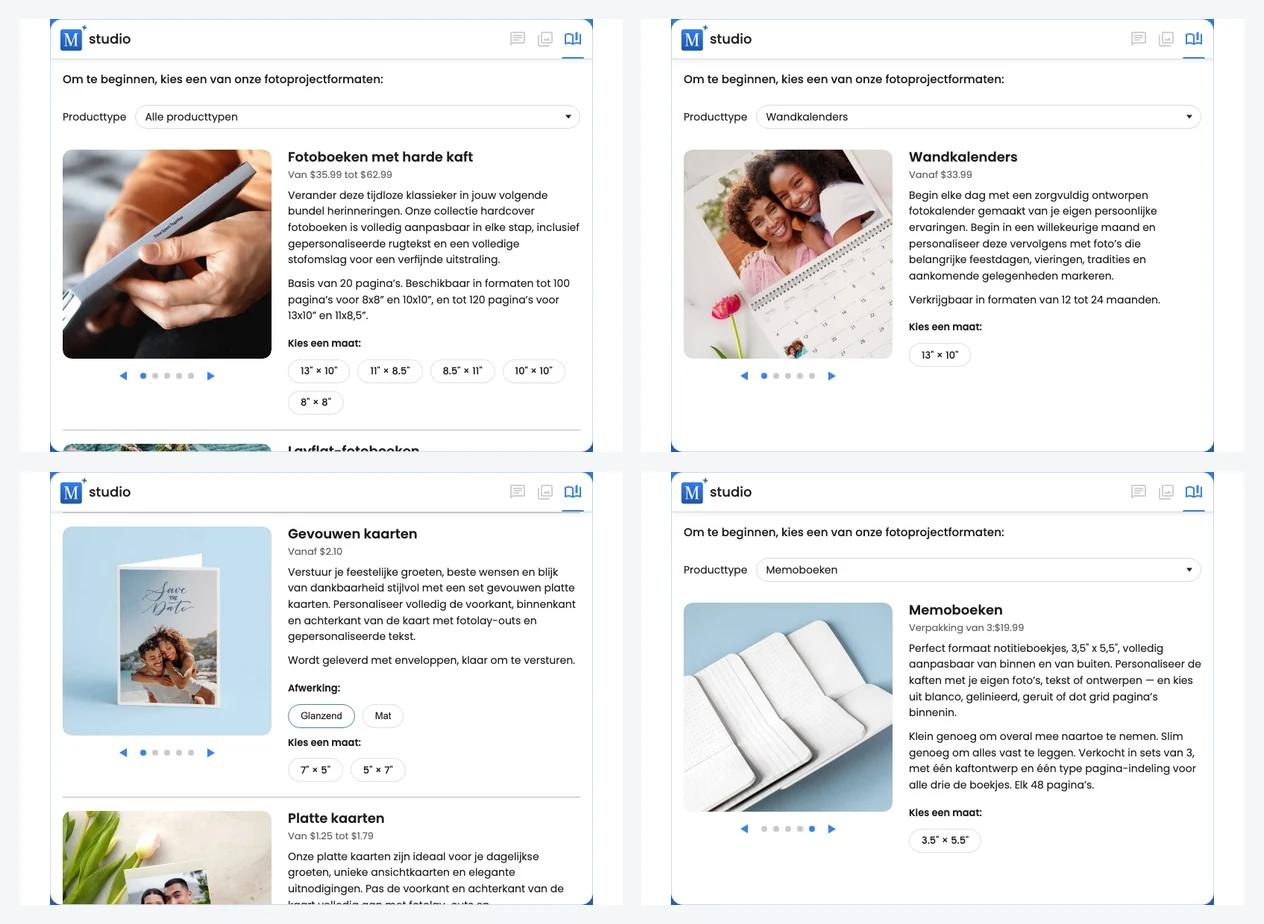Click the M studio logo in Memoboeken panel
Screen dimensions: 1264x924
coord(718,492)
